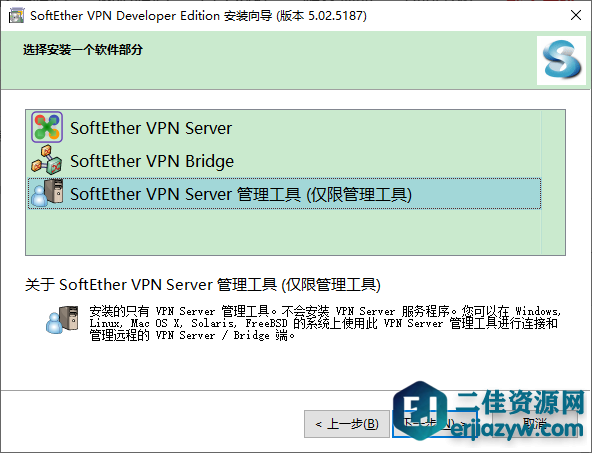Cancel setup with the 取消 button
This screenshot has width=592, height=453.
pyautogui.click(x=535, y=424)
